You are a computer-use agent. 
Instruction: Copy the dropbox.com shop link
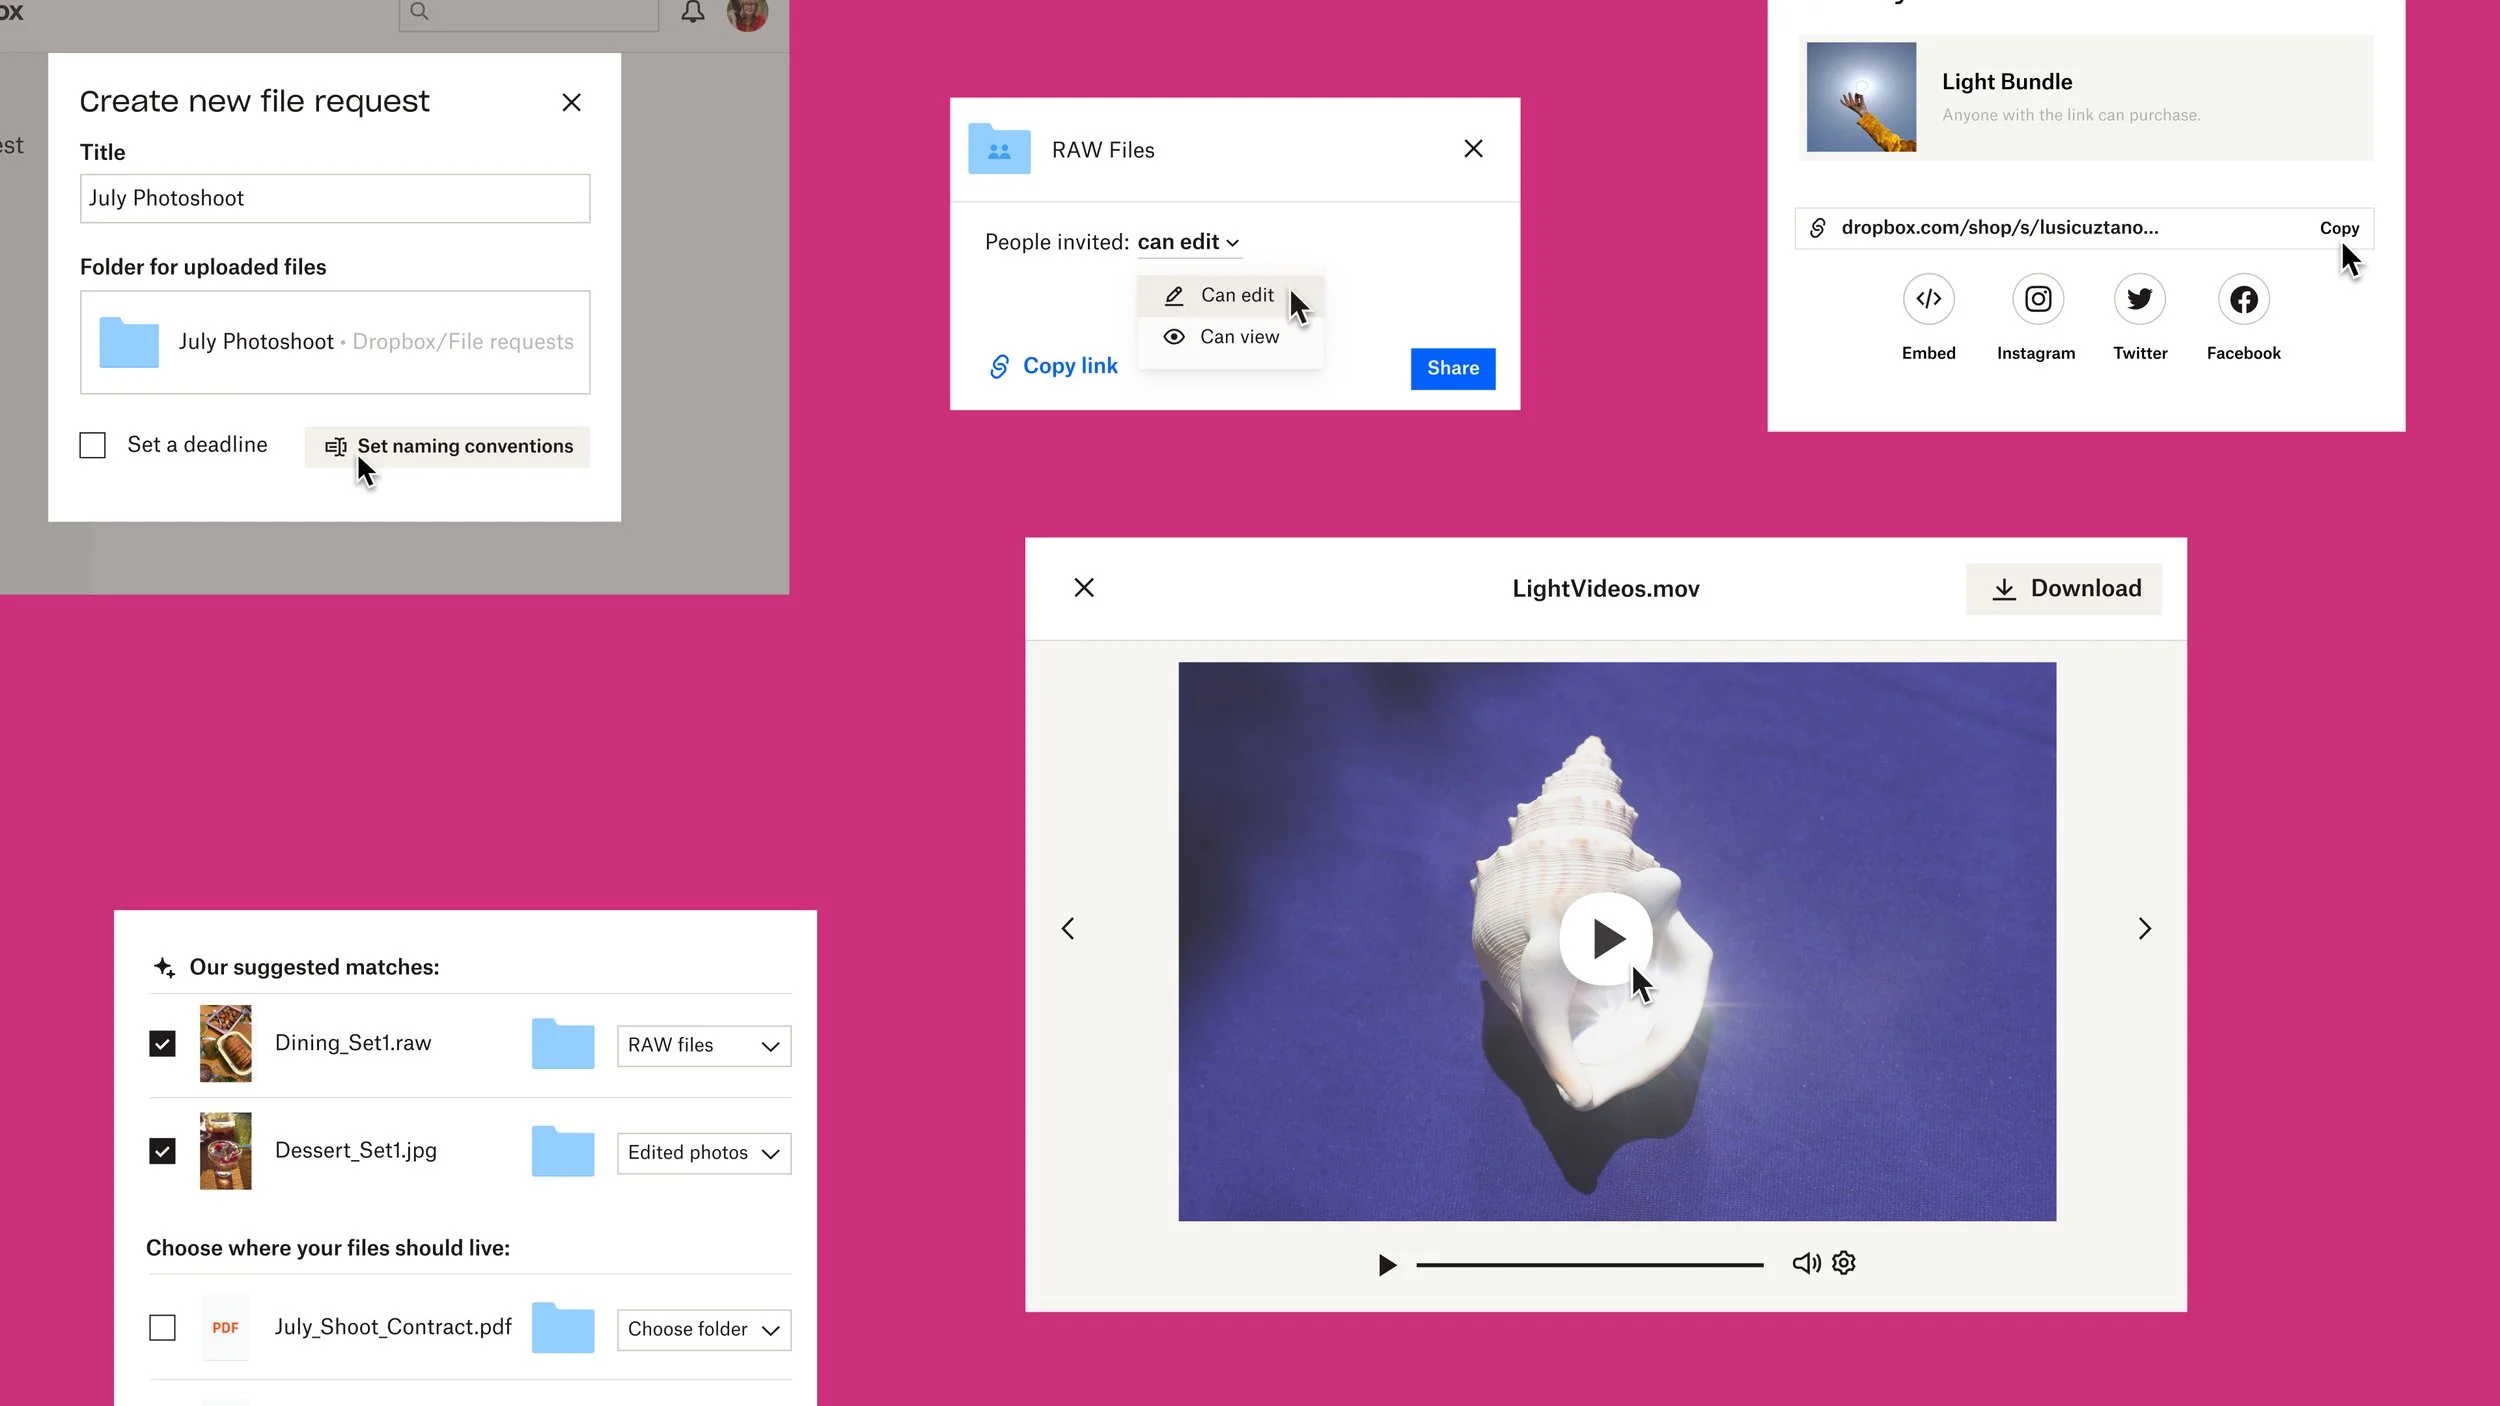[x=2338, y=228]
